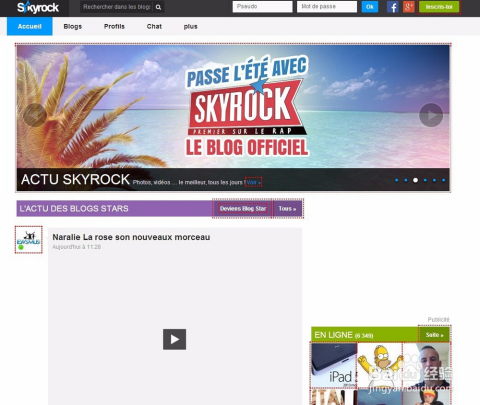Image resolution: width=480 pixels, height=405 pixels.
Task: Open the man's photo profile thumbnail
Action: point(426,365)
